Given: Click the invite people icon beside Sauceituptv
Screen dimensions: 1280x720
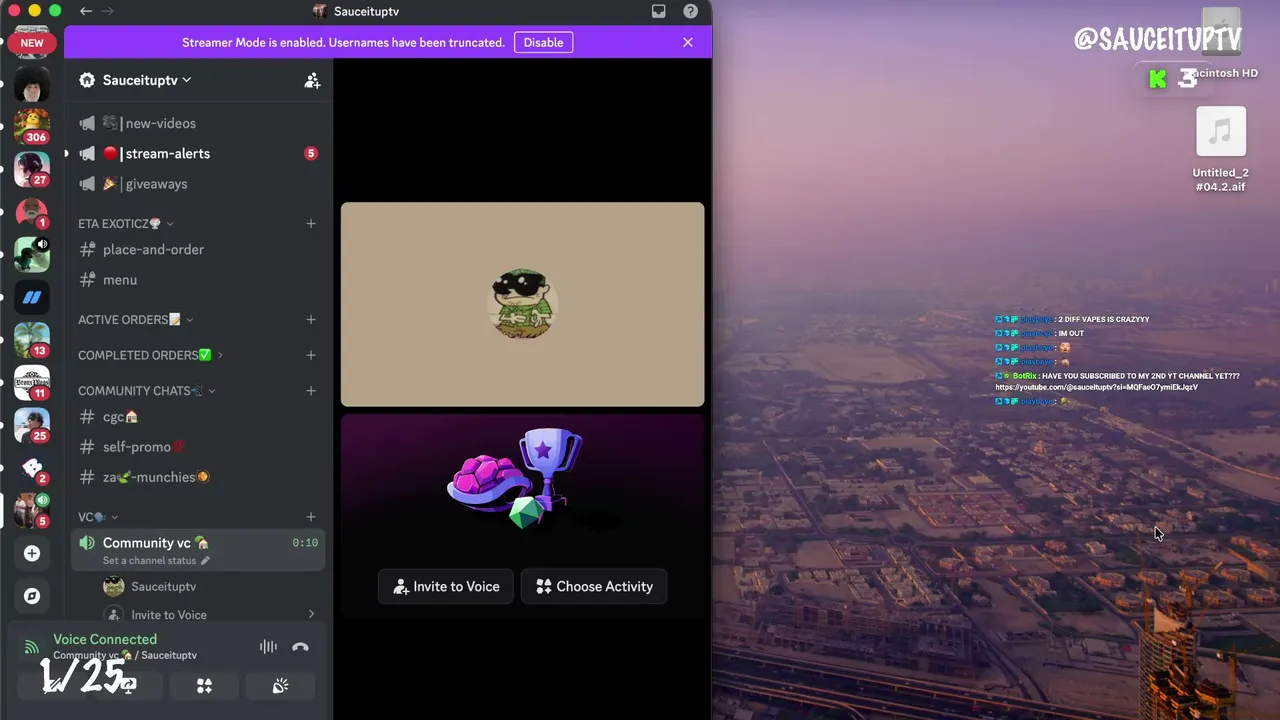Looking at the screenshot, I should click(x=312, y=81).
